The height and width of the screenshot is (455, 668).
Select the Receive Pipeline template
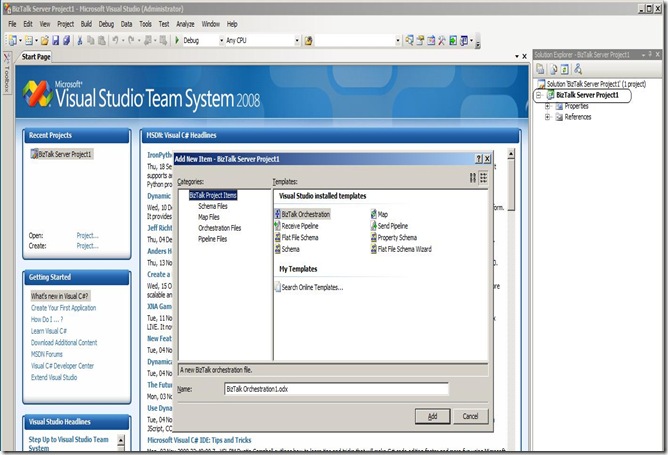click(x=297, y=226)
